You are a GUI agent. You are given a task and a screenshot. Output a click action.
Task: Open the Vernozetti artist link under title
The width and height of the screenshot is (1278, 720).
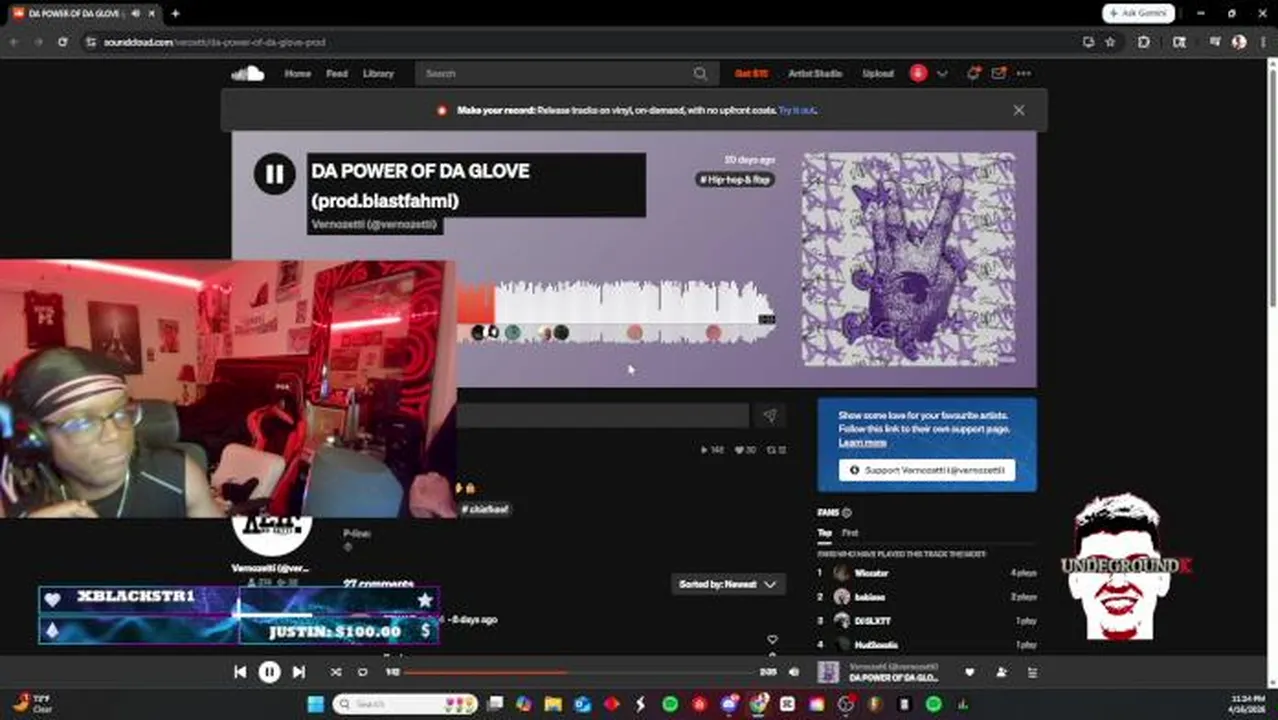374,225
